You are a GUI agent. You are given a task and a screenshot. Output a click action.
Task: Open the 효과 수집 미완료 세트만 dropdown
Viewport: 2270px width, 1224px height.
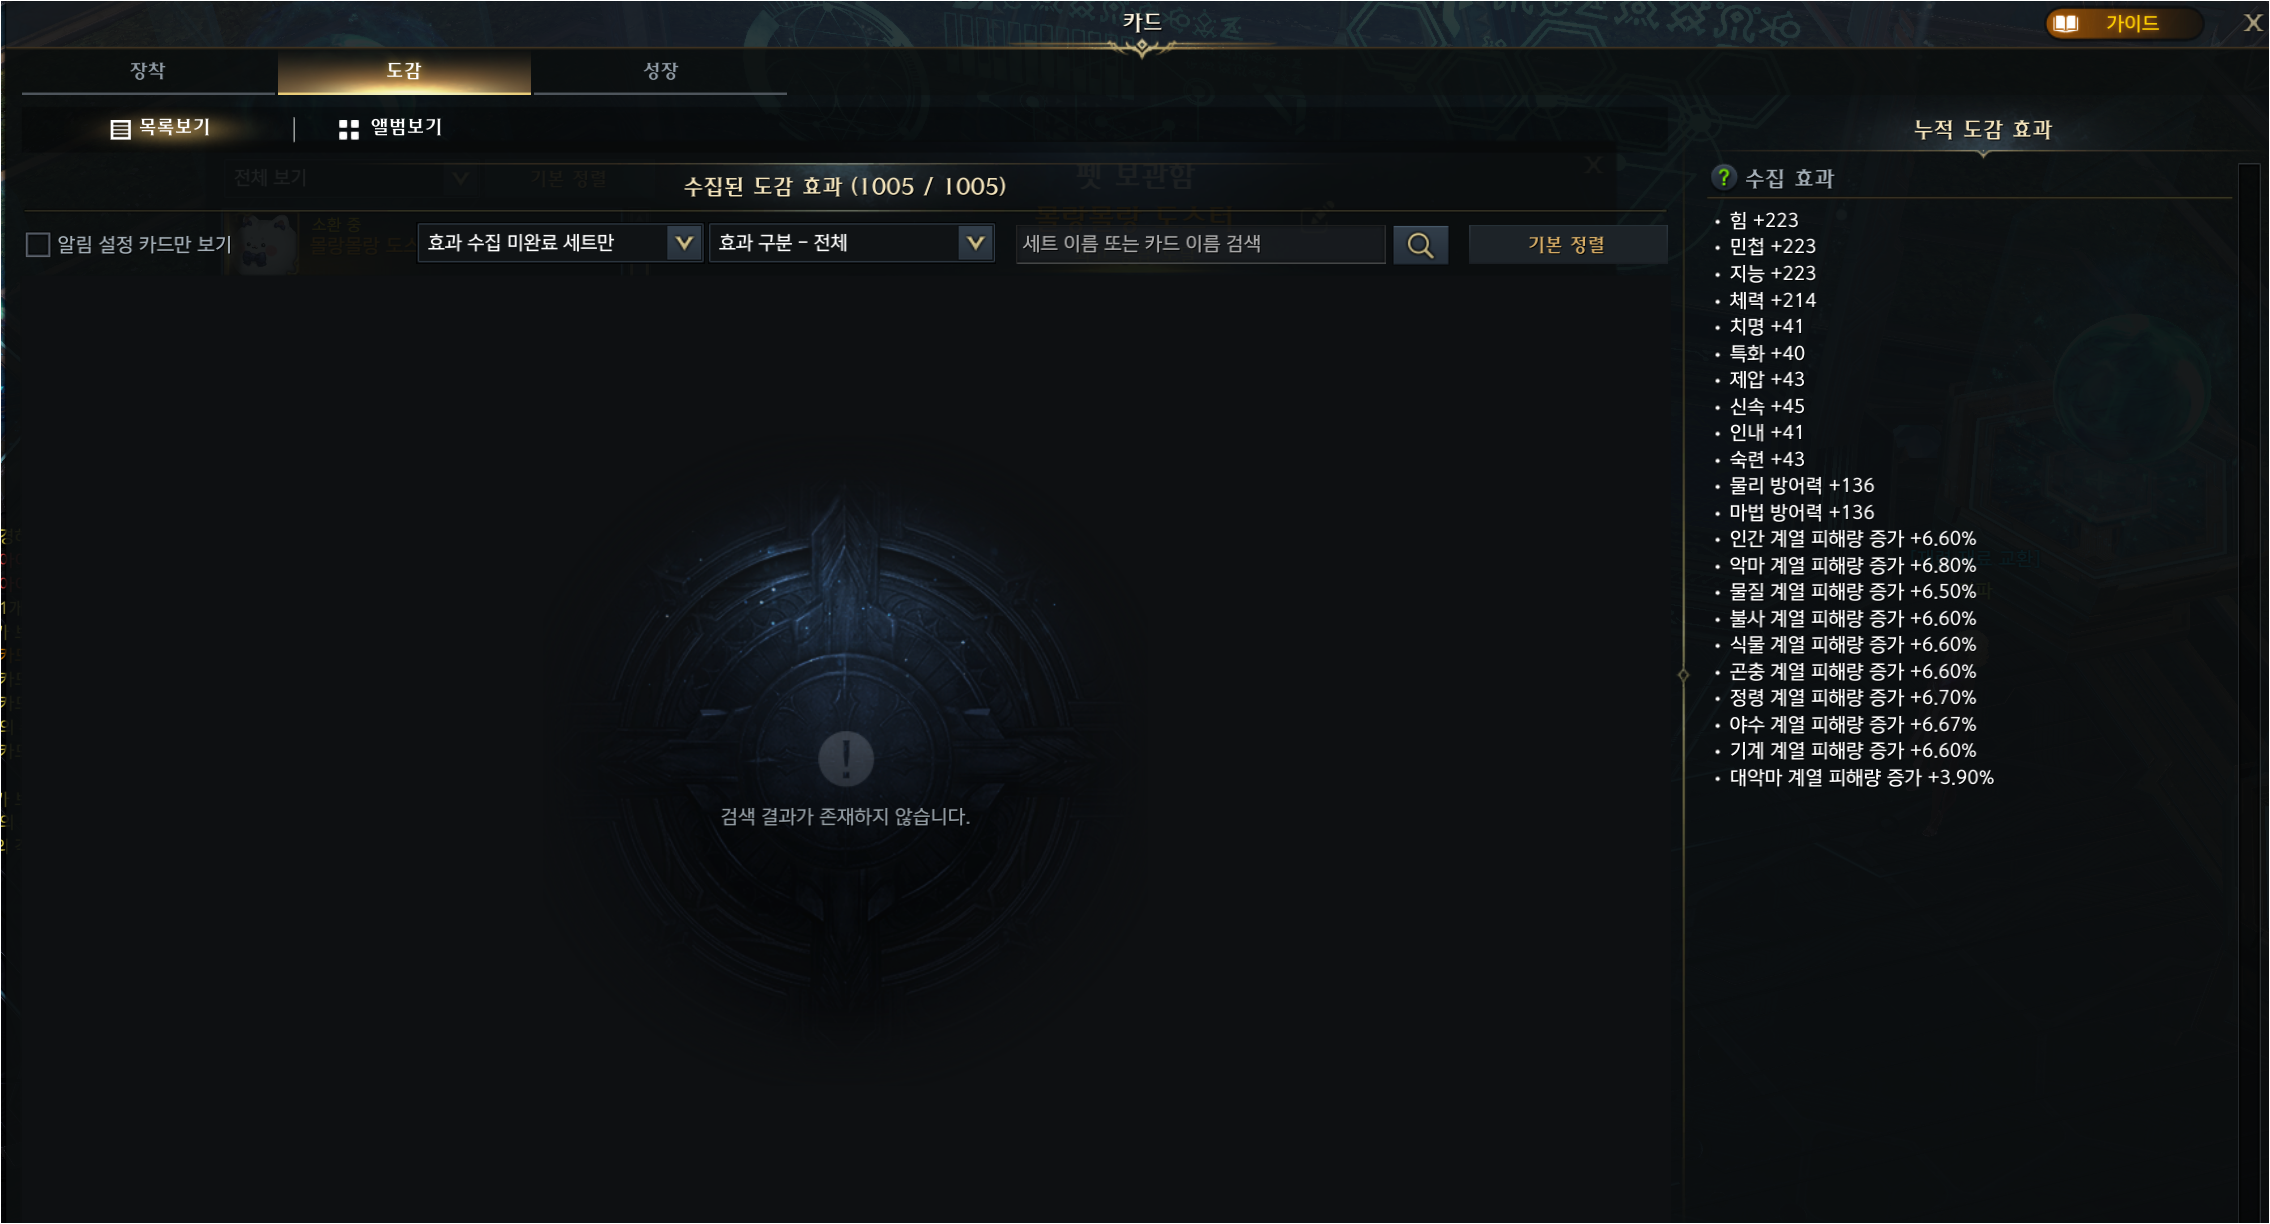560,243
